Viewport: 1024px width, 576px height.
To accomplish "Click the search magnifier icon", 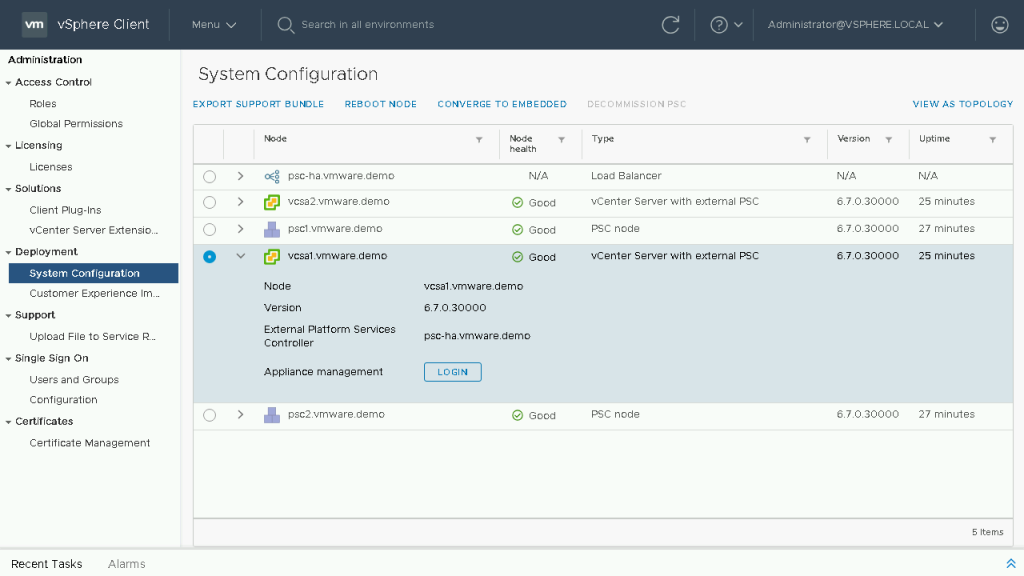I will click(x=285, y=25).
